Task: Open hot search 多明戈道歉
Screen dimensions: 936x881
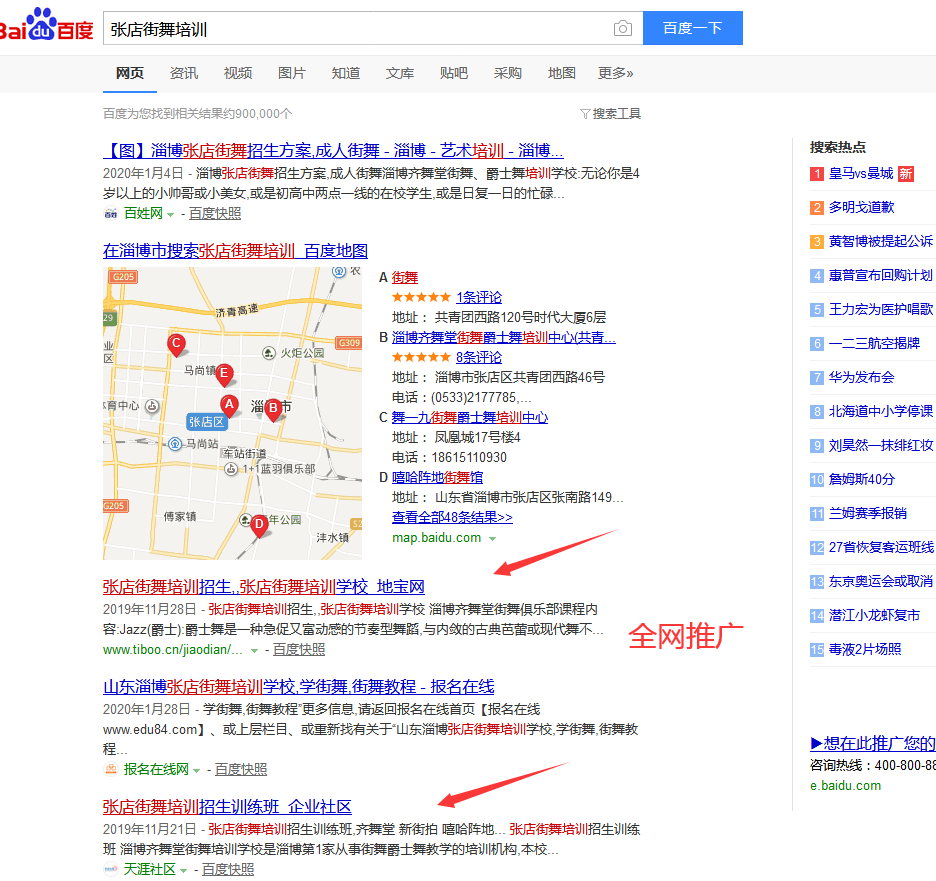Action: 861,207
